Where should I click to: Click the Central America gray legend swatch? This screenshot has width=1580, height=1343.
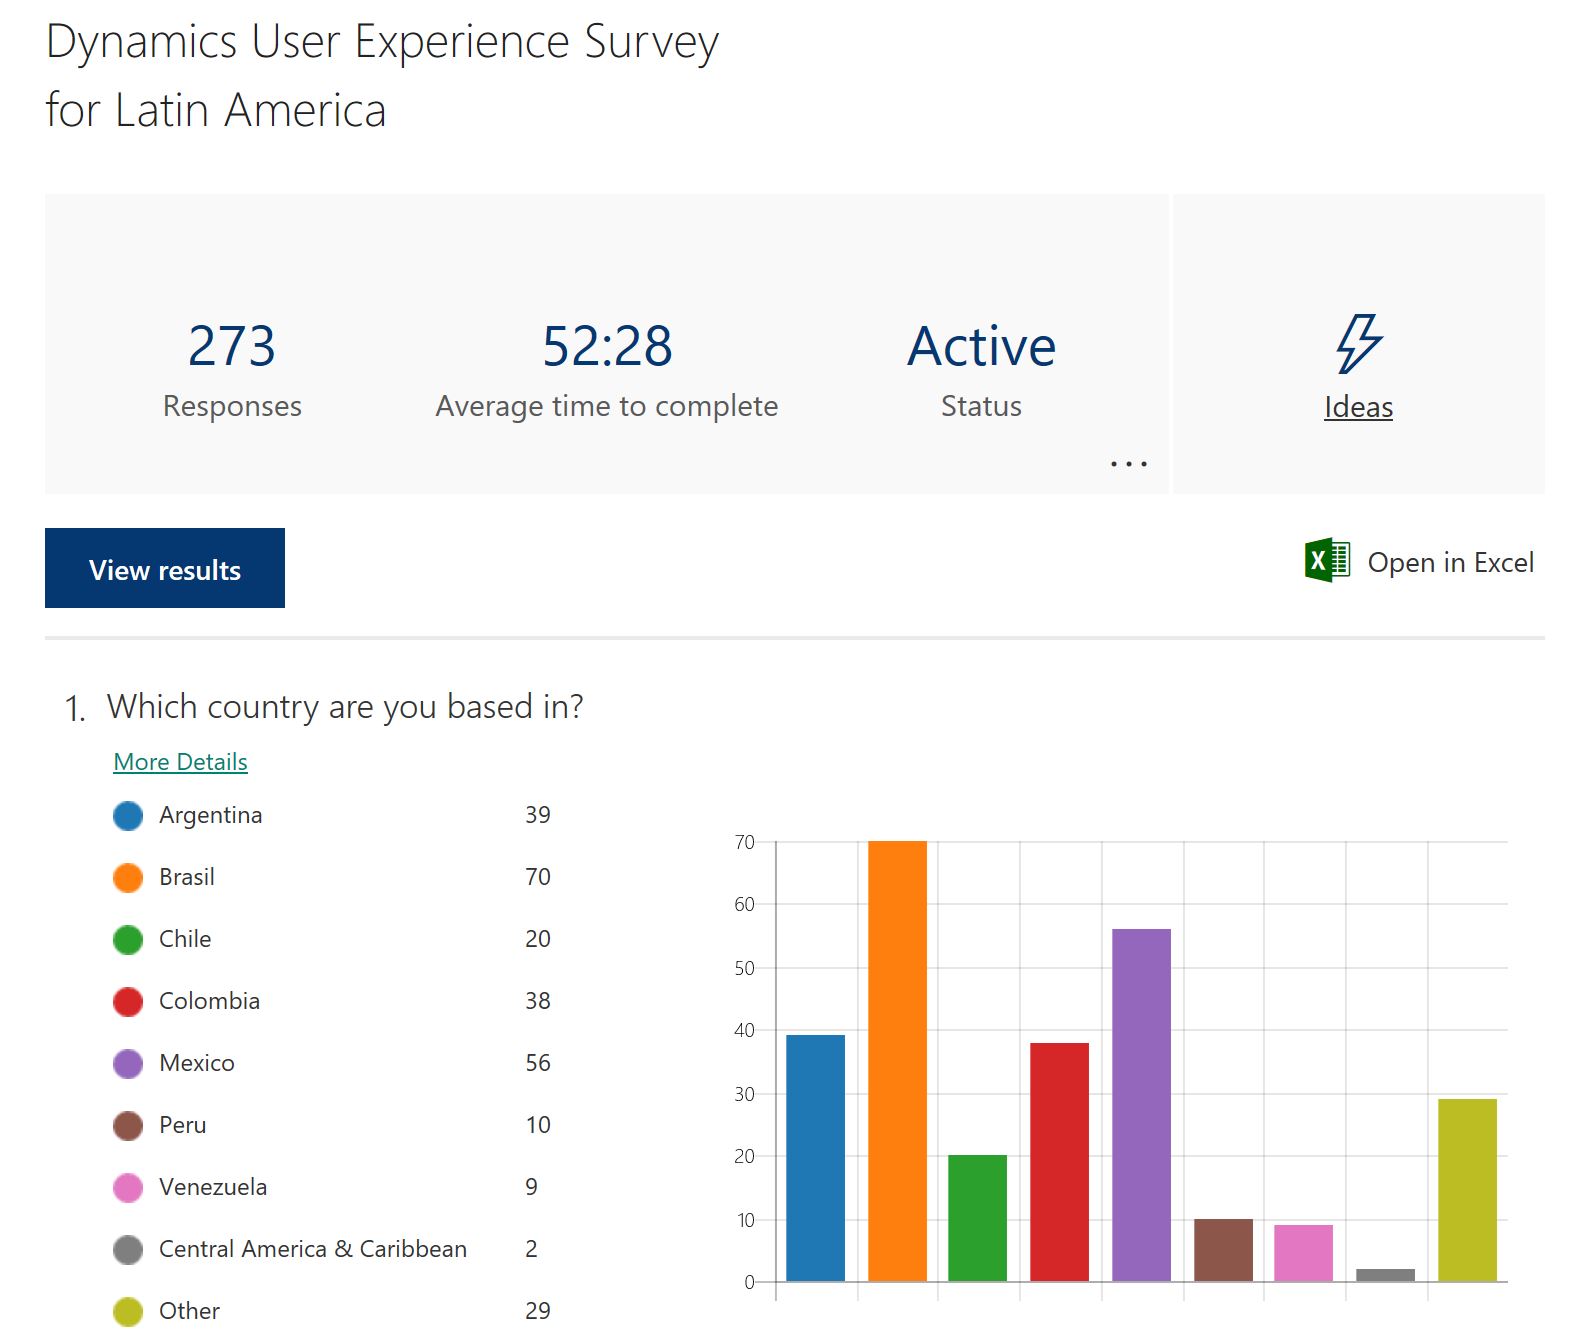point(128,1250)
